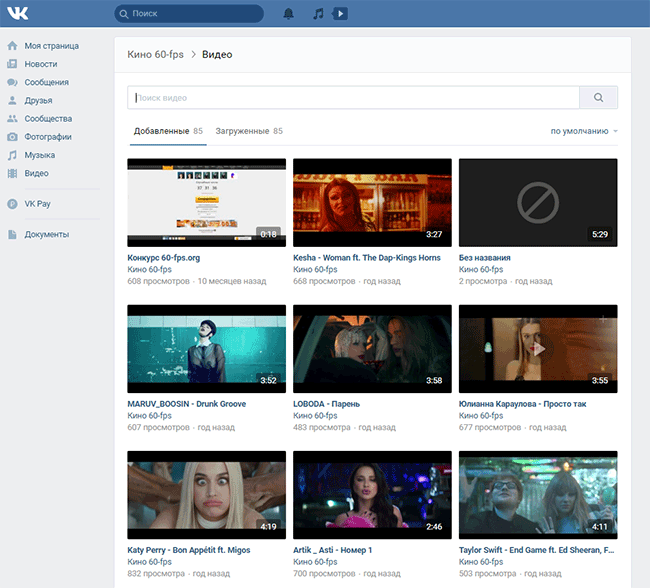Click the add plus icon on Юлианна Караулова thumbnail
The width and height of the screenshot is (650, 588).
point(603,319)
